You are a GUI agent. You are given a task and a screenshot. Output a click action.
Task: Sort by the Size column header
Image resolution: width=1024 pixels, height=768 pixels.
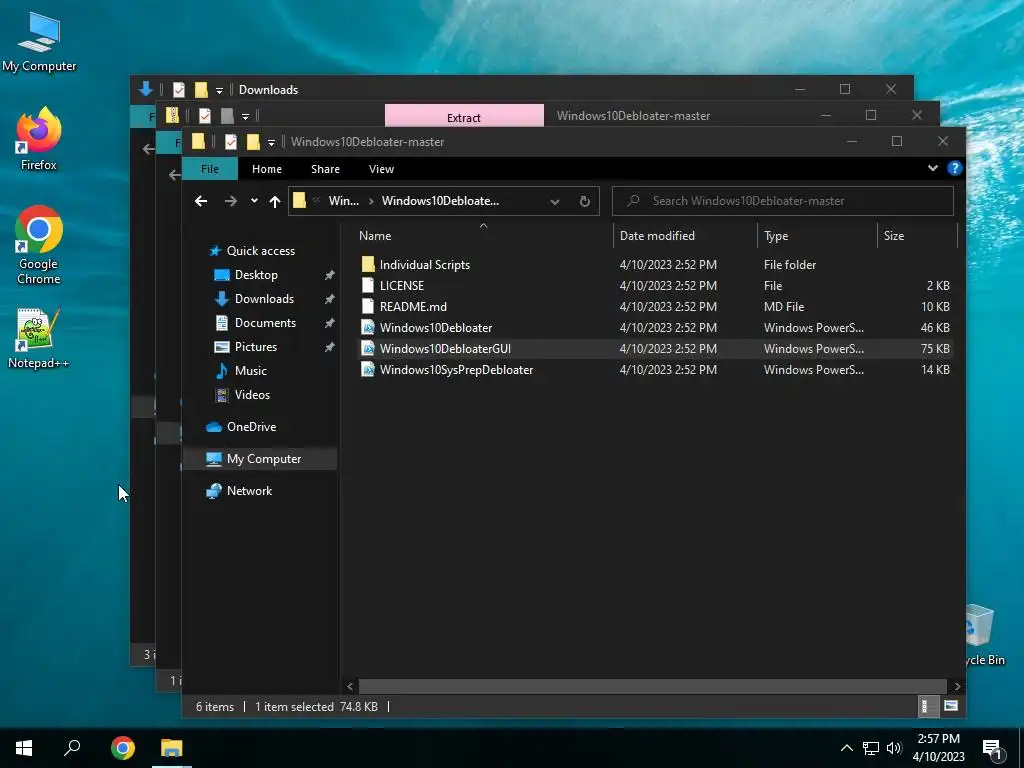pyautogui.click(x=917, y=236)
